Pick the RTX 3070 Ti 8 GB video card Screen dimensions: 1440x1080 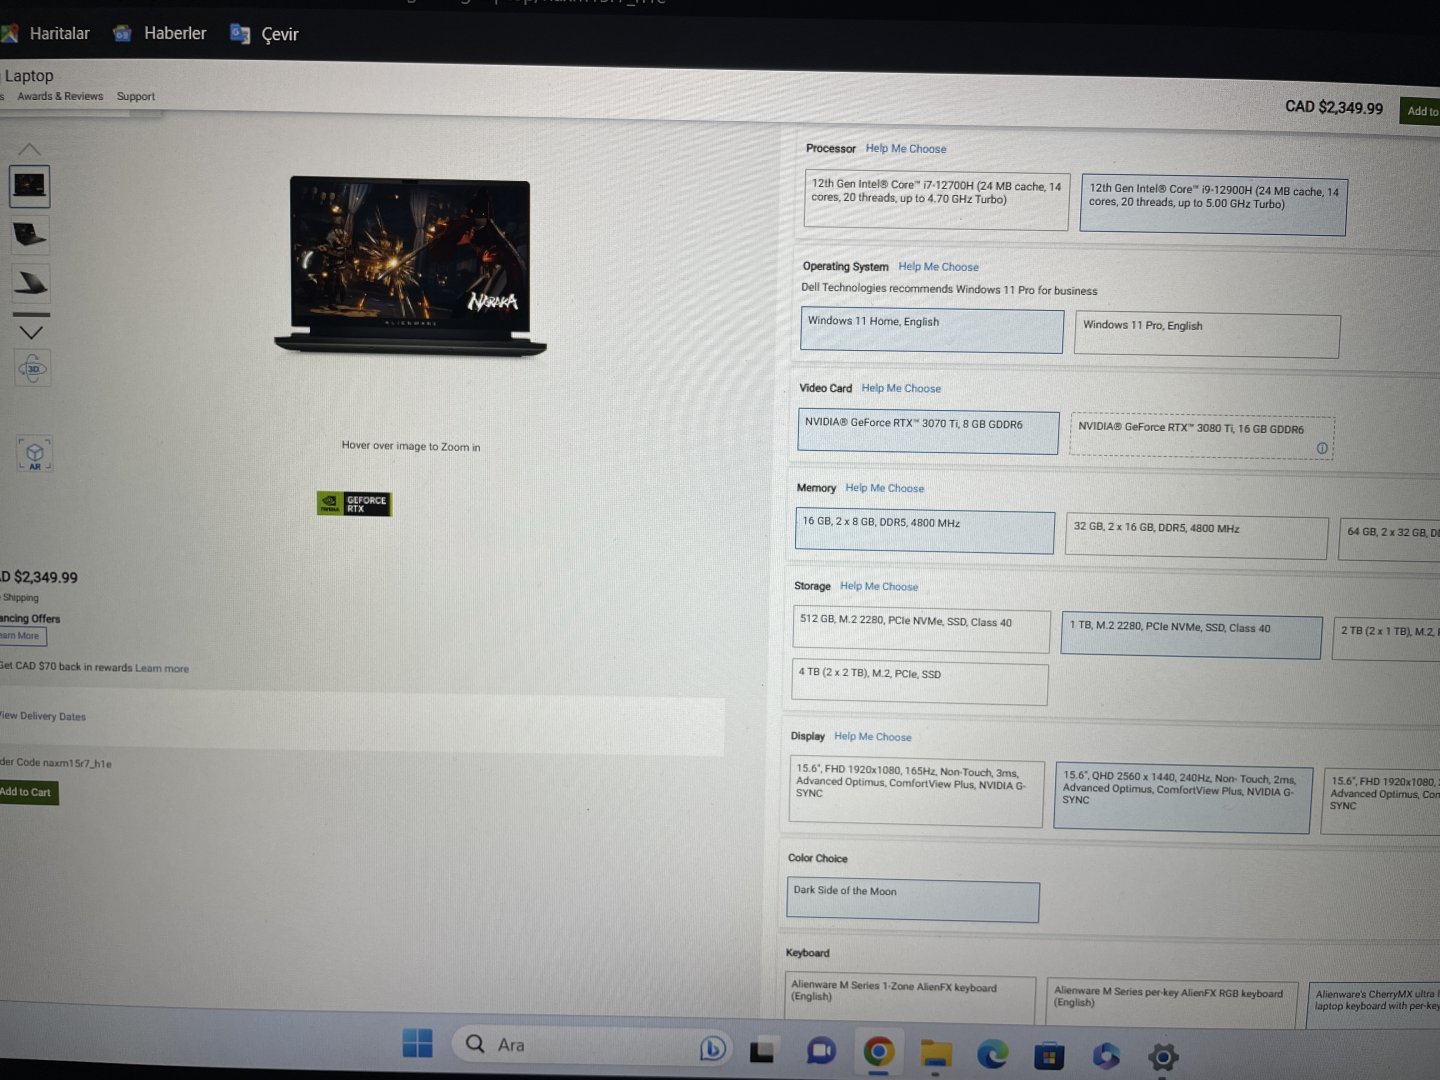click(x=928, y=431)
